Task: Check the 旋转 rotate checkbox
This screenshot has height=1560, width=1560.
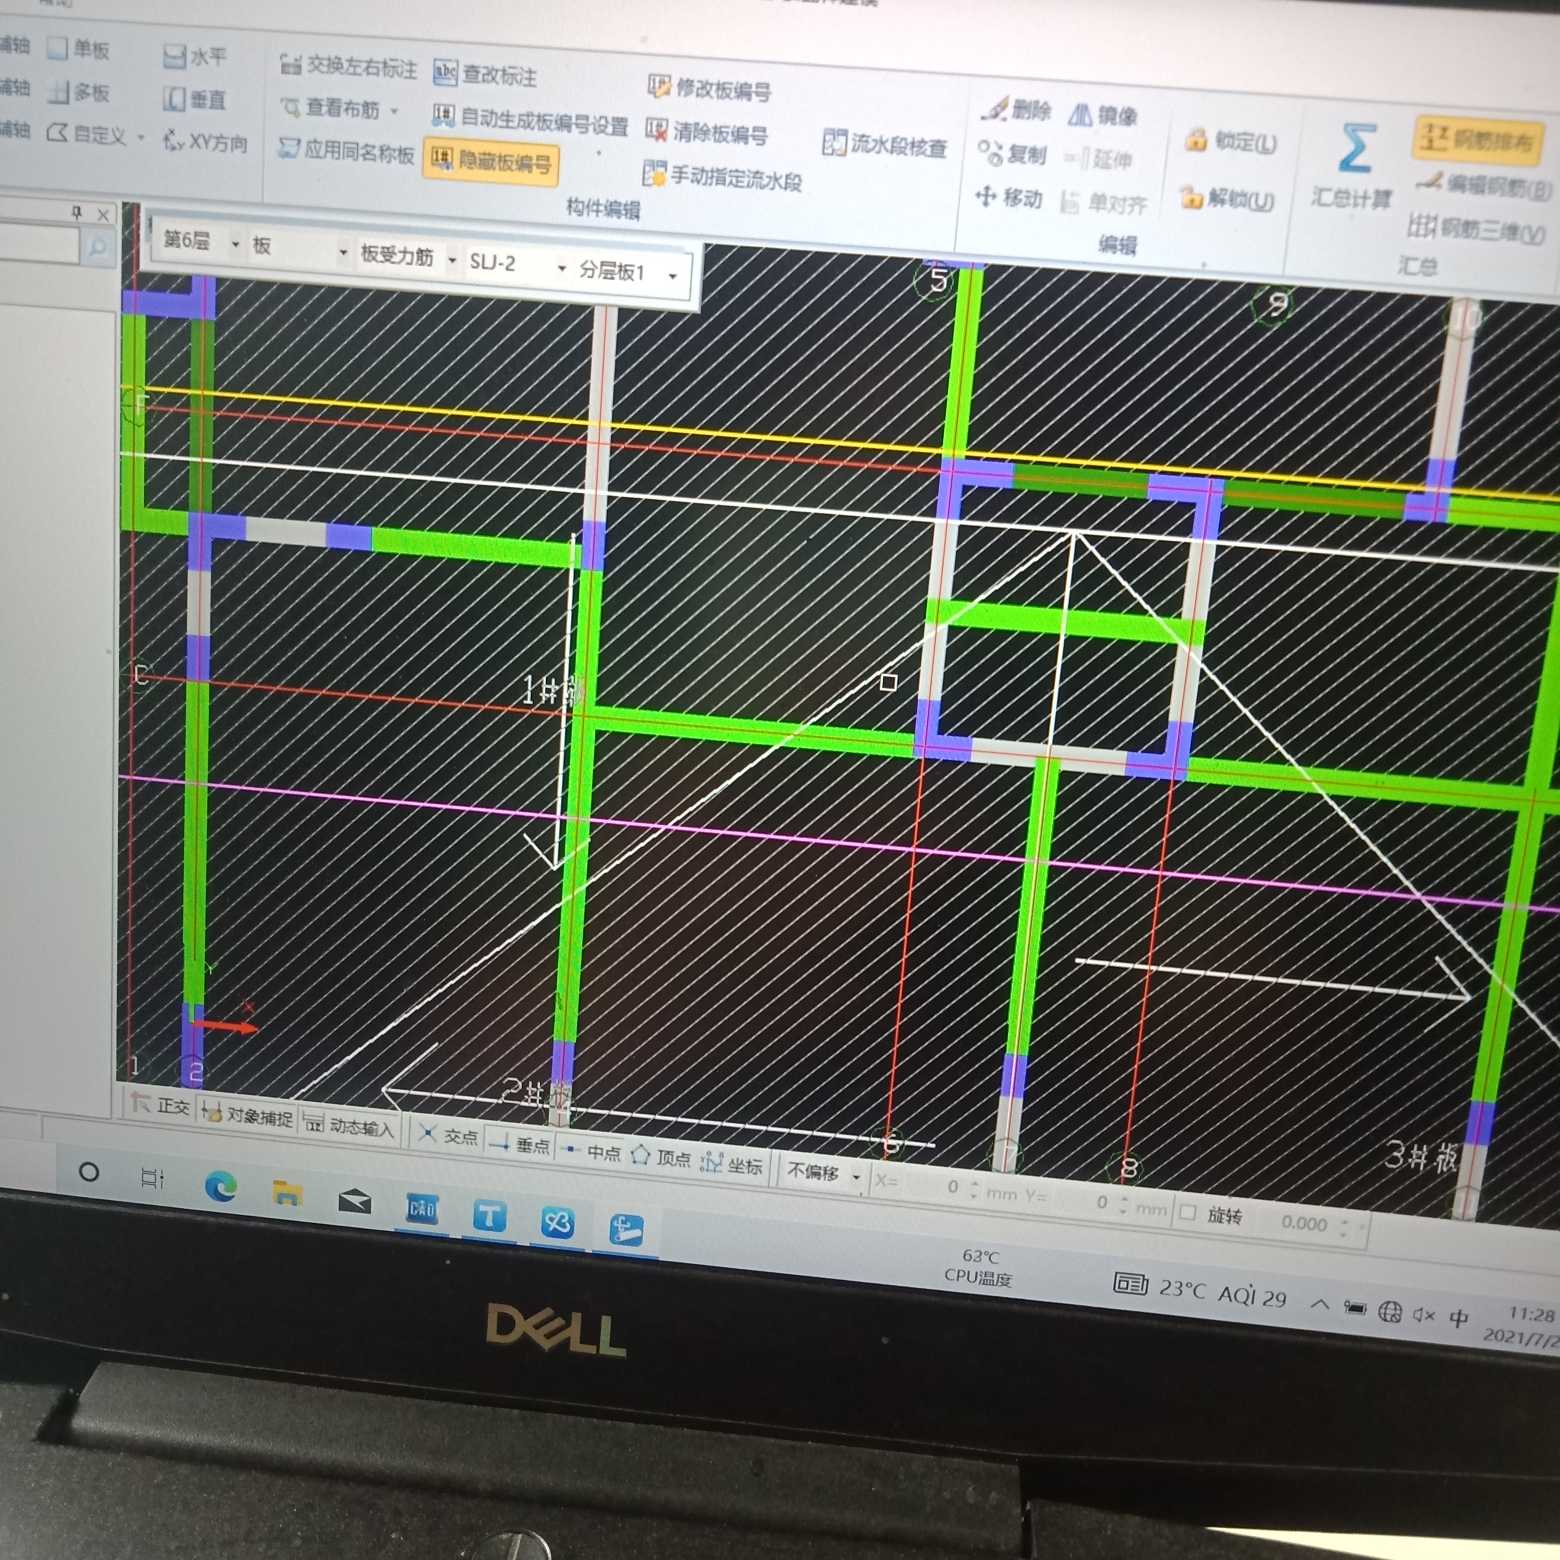Action: [1188, 1212]
